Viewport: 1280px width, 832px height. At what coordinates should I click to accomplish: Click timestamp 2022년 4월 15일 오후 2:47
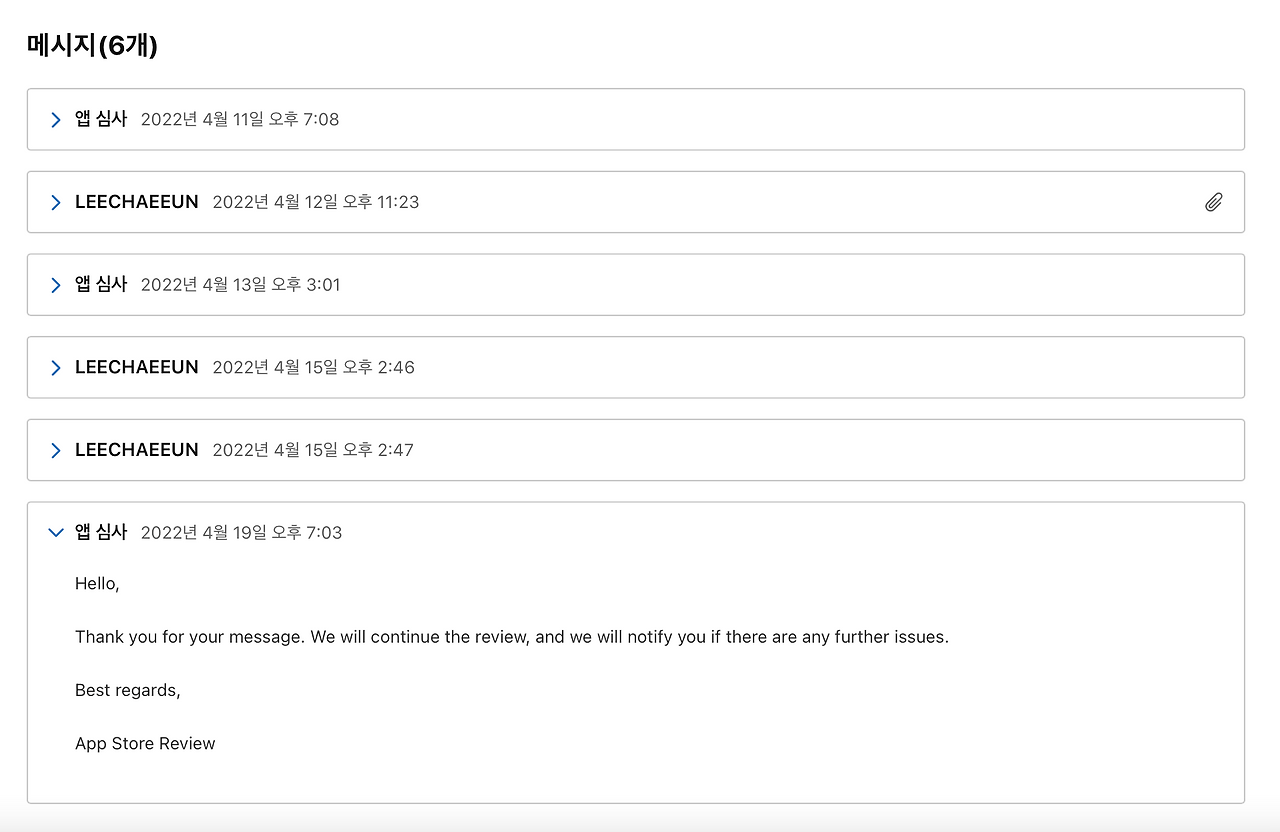(x=313, y=451)
